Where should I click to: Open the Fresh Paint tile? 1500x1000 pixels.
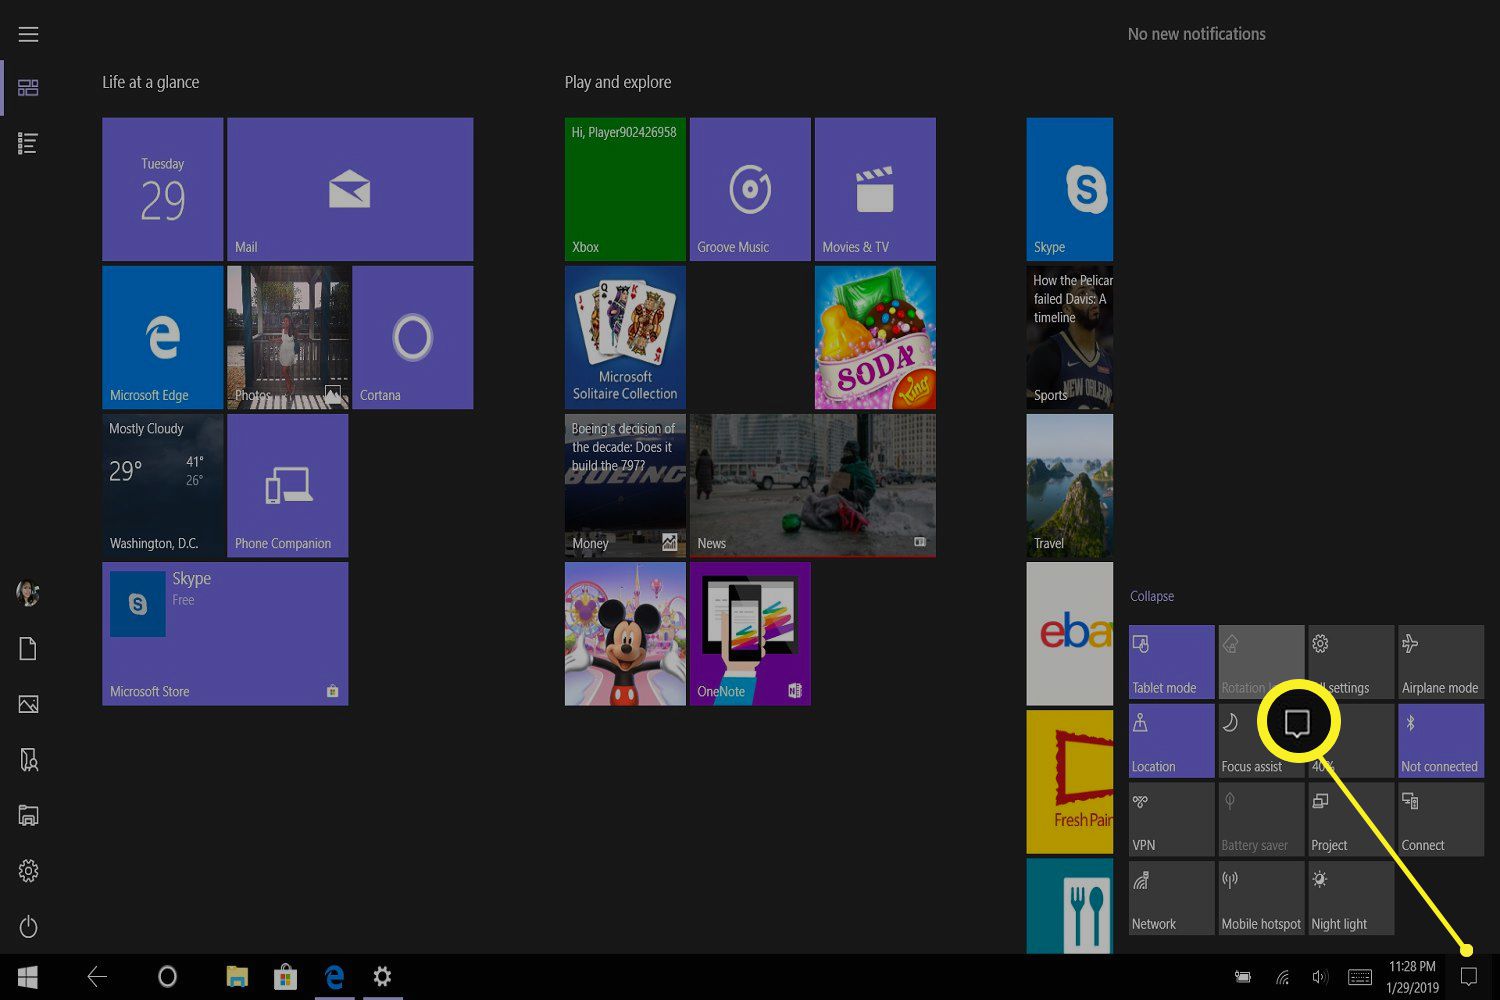1069,782
